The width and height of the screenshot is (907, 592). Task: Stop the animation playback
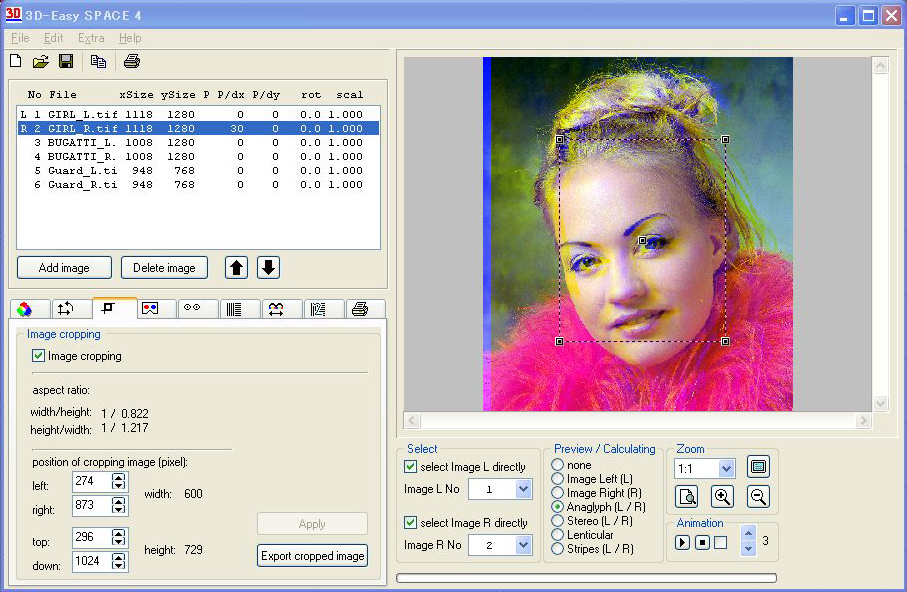702,543
